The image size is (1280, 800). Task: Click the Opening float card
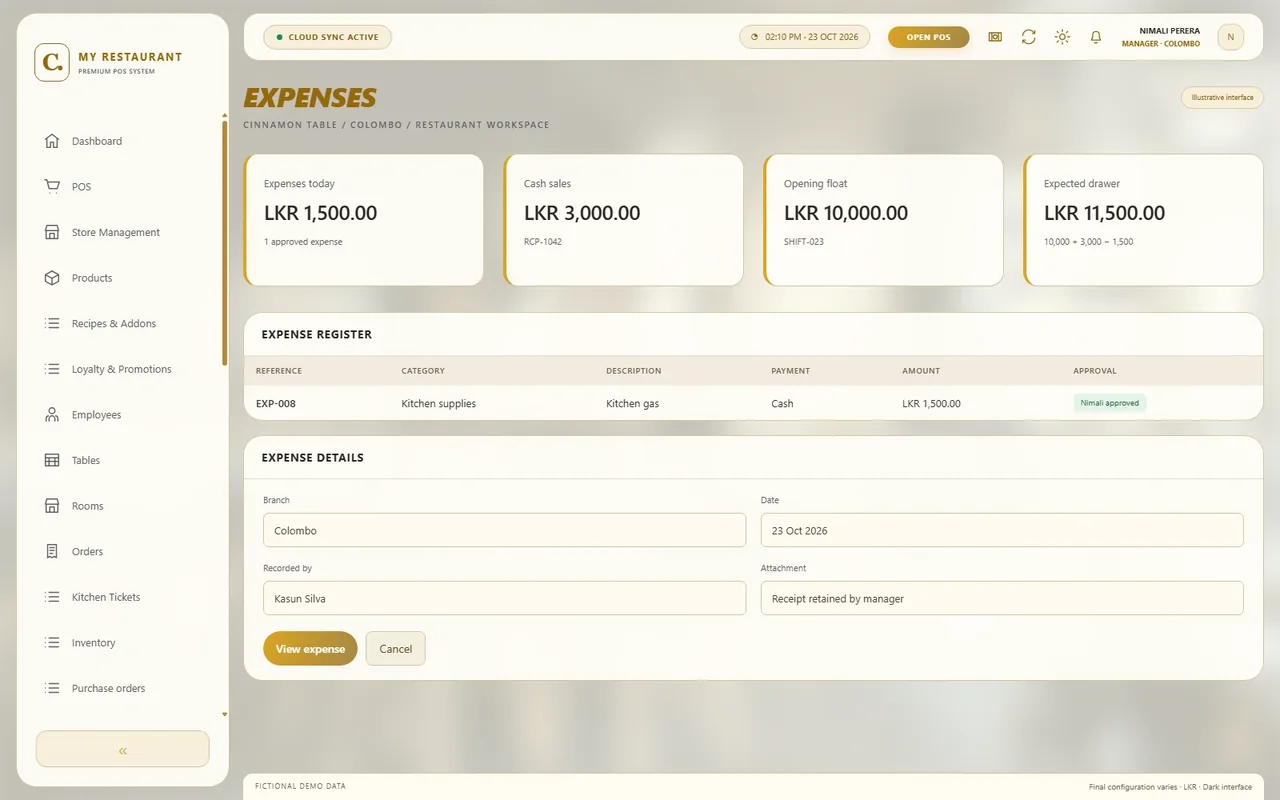coord(884,220)
